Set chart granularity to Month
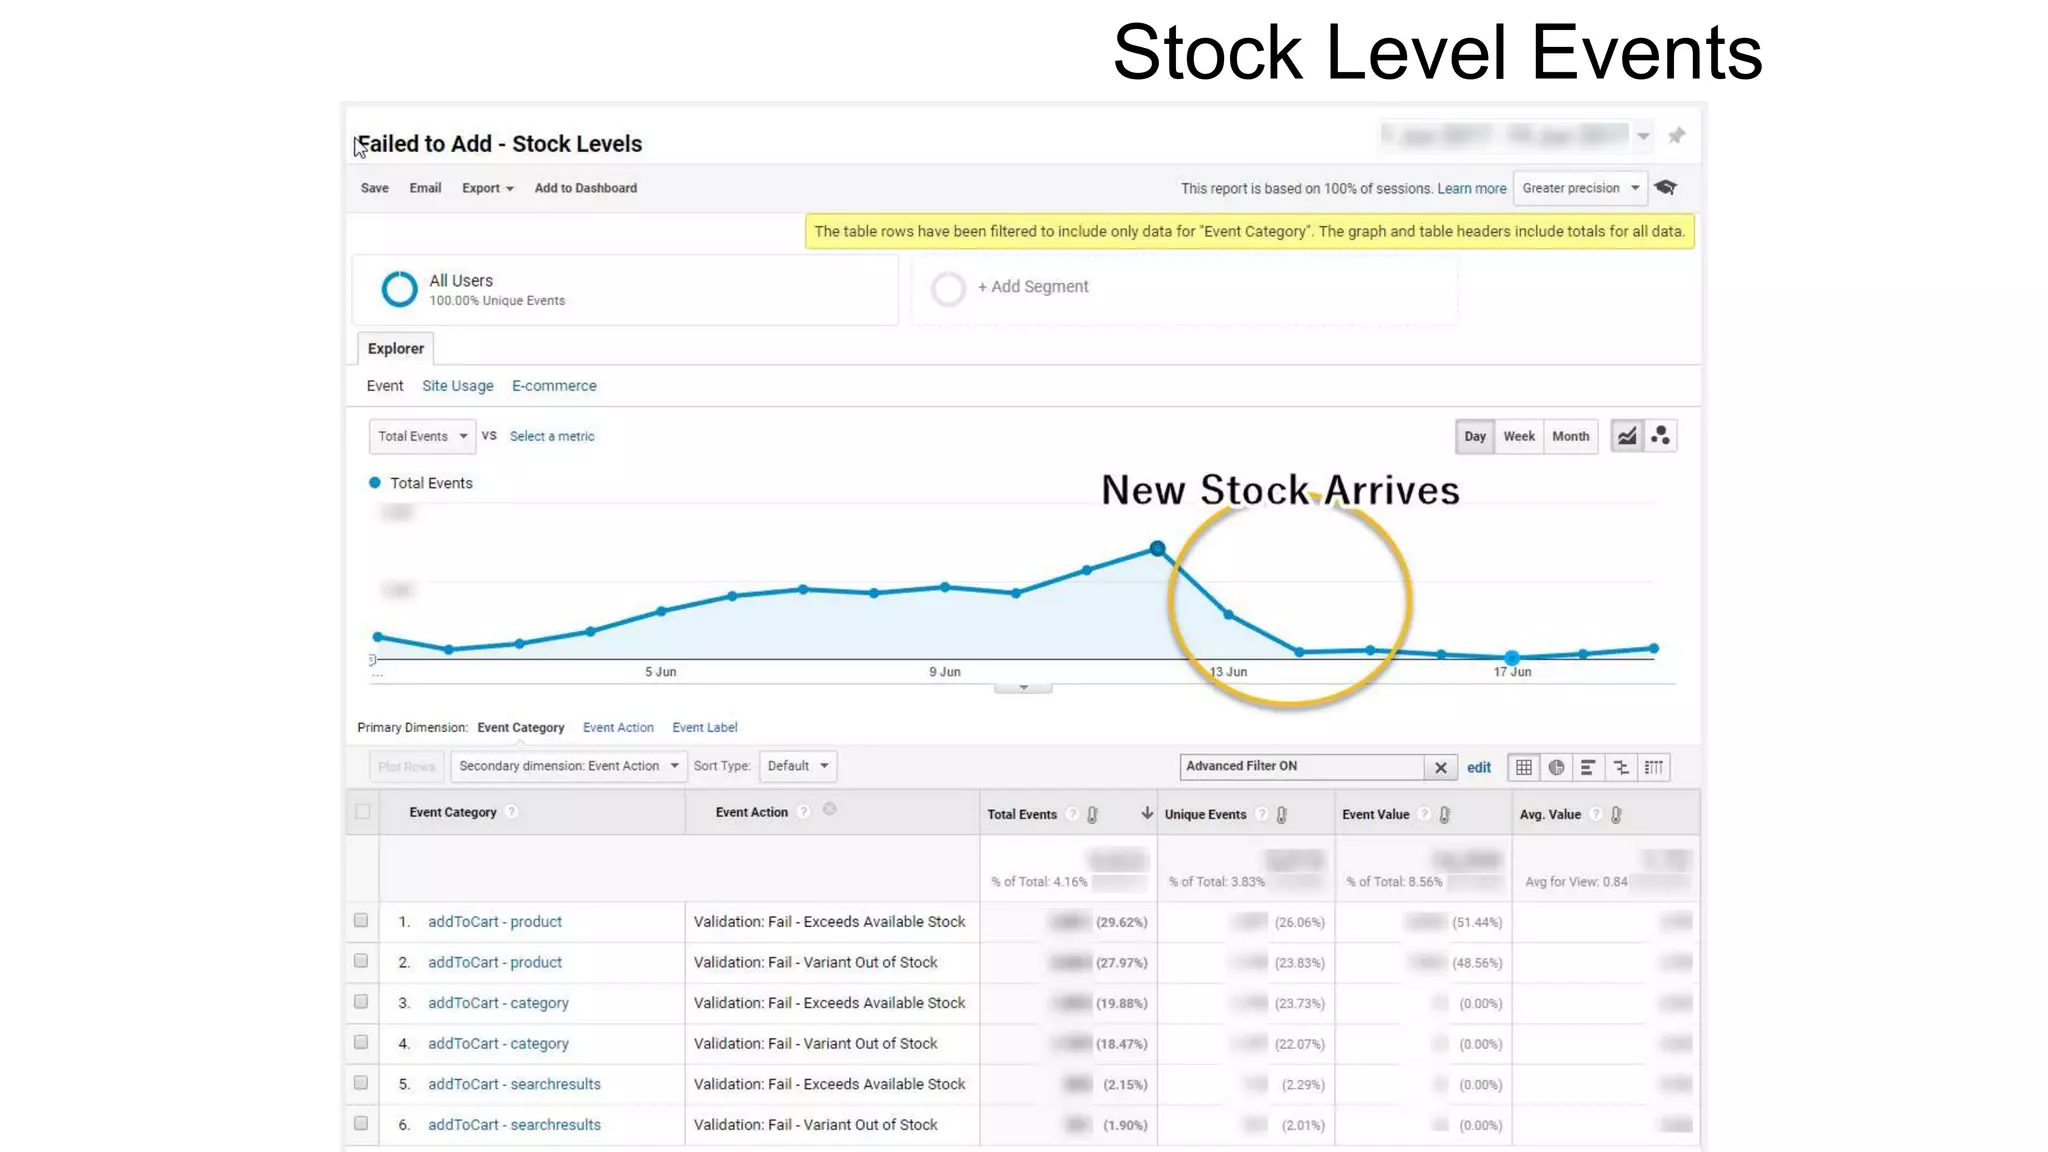Screen dimensions: 2048x1152 pyautogui.click(x=1571, y=436)
